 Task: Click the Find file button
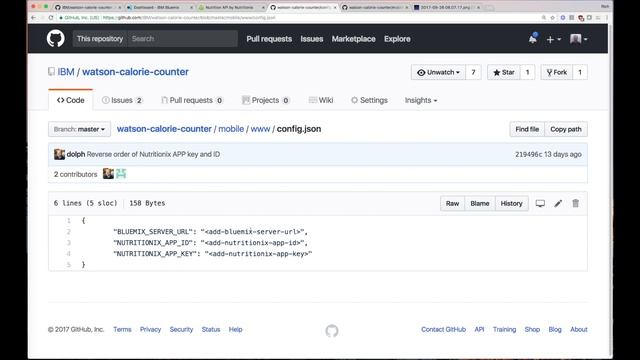click(527, 129)
